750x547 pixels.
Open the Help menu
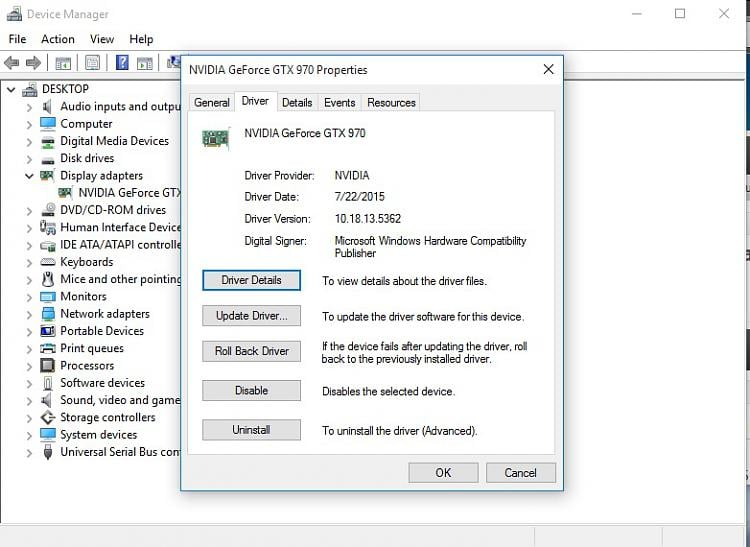click(x=141, y=39)
